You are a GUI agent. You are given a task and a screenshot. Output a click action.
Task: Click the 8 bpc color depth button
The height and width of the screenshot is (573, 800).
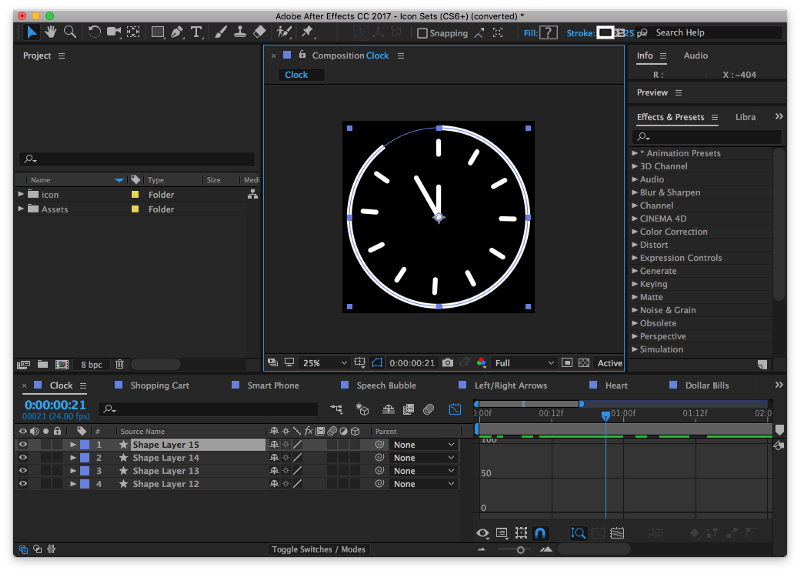pyautogui.click(x=91, y=364)
